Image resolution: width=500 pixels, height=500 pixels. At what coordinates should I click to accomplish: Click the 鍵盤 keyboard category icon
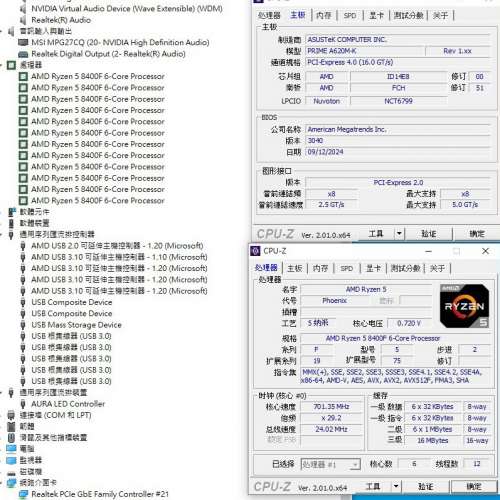click(11, 426)
